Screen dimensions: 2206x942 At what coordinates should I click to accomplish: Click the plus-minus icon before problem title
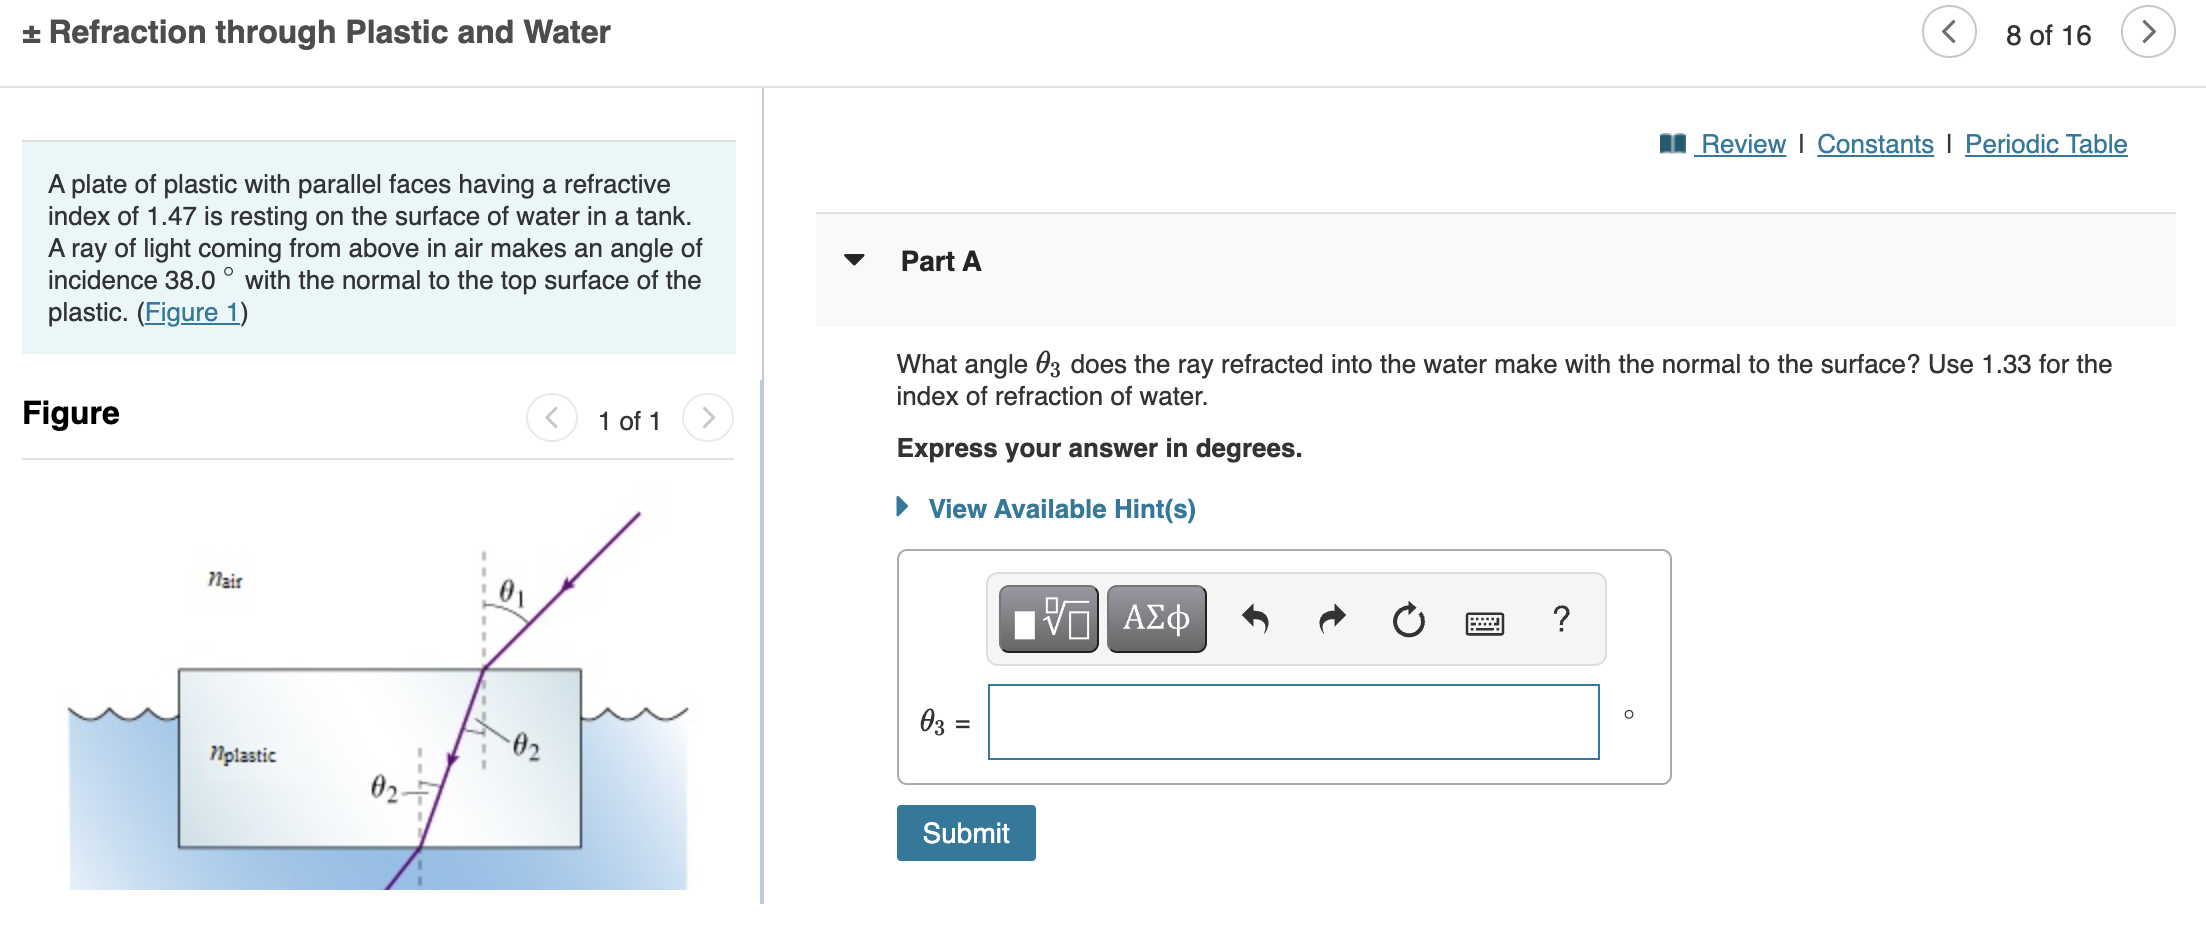(31, 31)
